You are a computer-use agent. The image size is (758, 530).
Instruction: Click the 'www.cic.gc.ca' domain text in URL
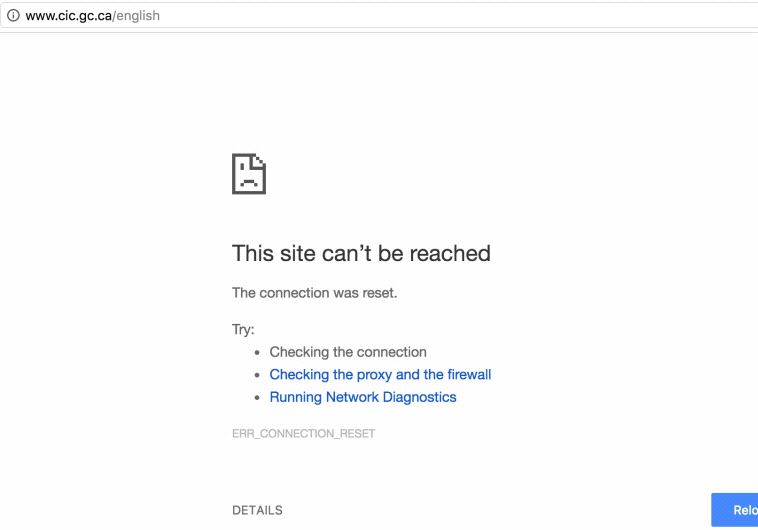[68, 16]
